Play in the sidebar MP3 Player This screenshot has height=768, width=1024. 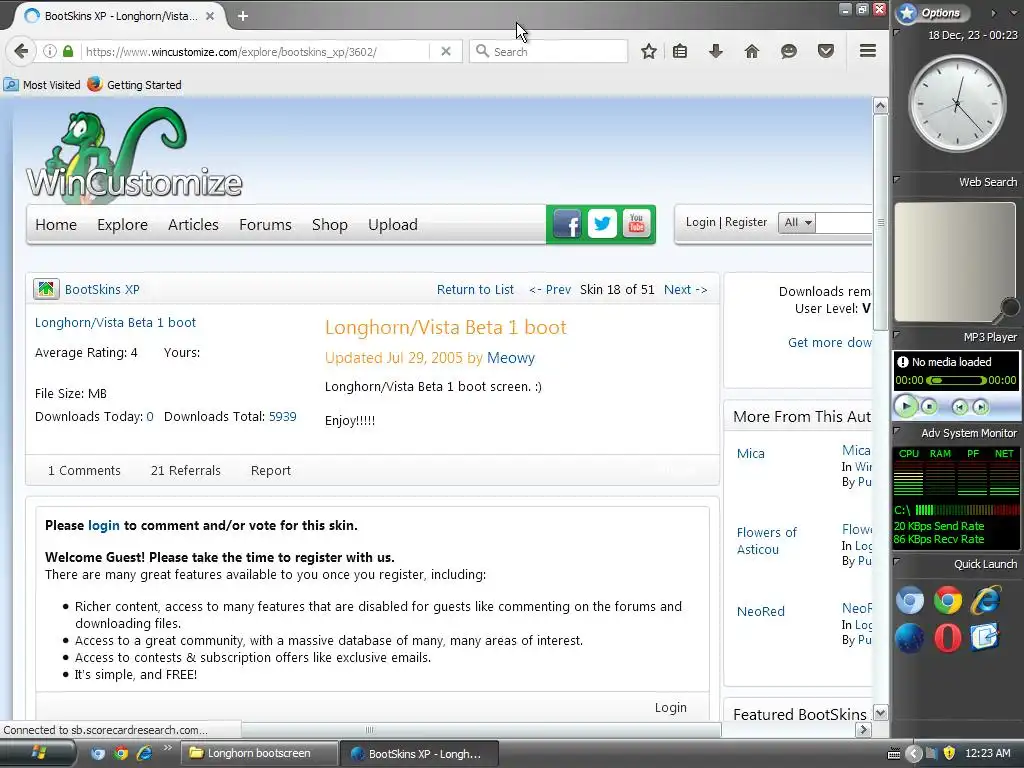(x=906, y=406)
